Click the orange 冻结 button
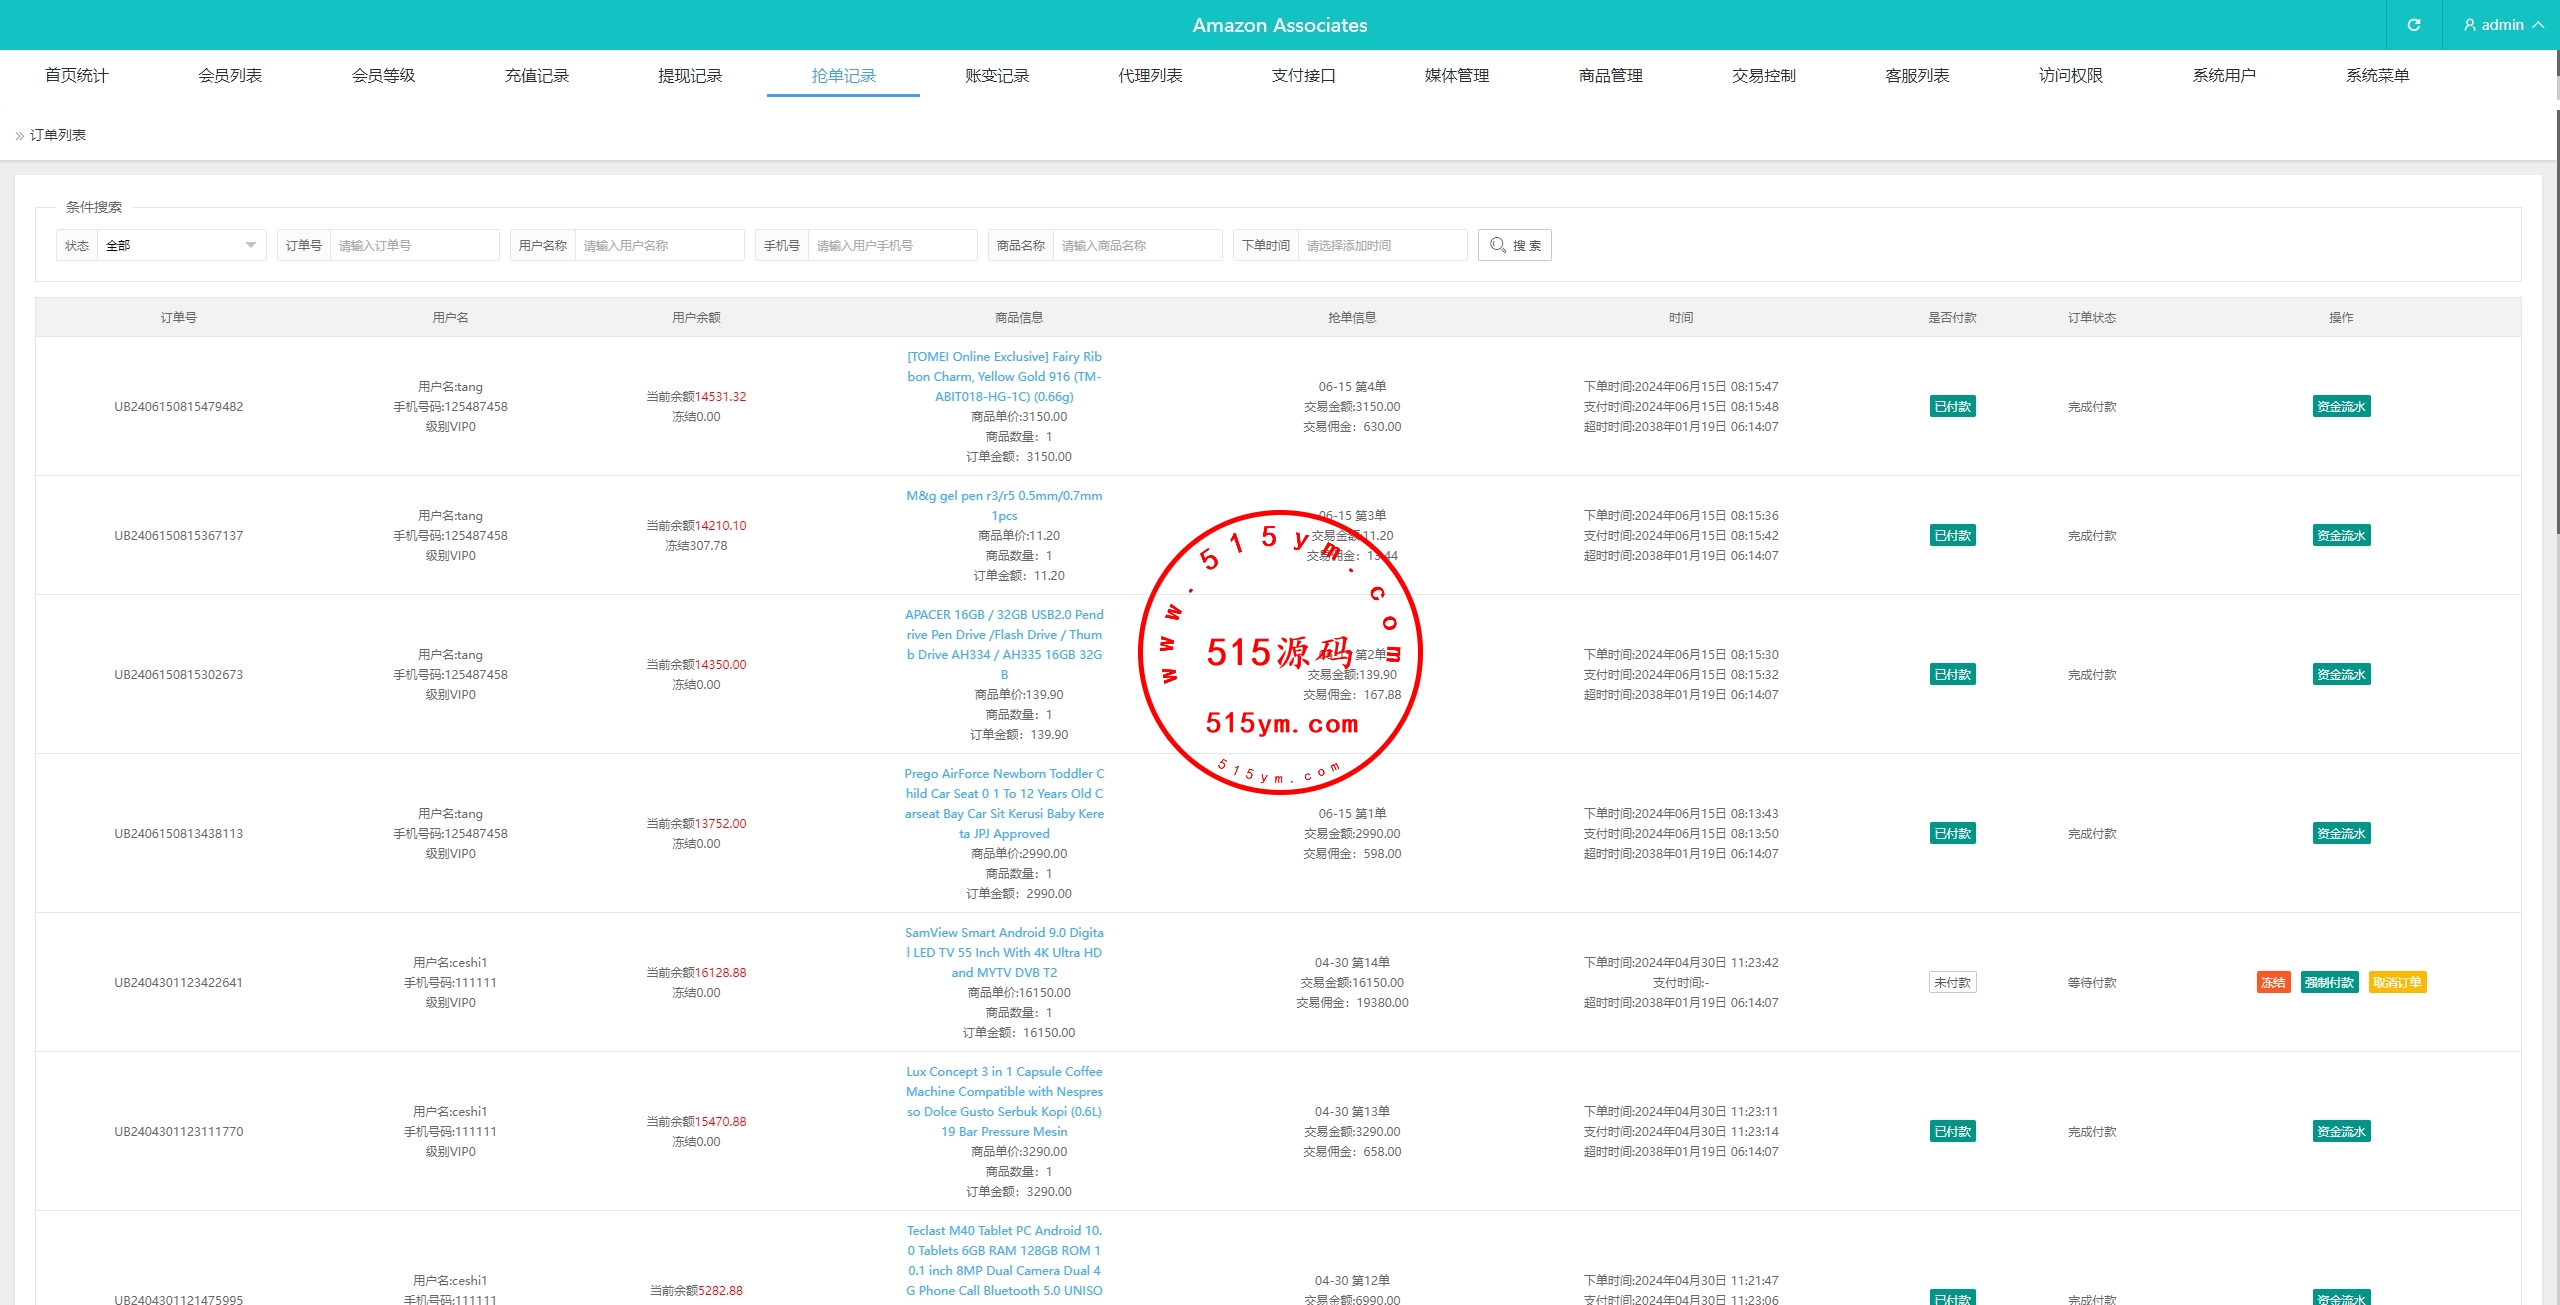This screenshot has height=1305, width=2560. [x=2273, y=982]
